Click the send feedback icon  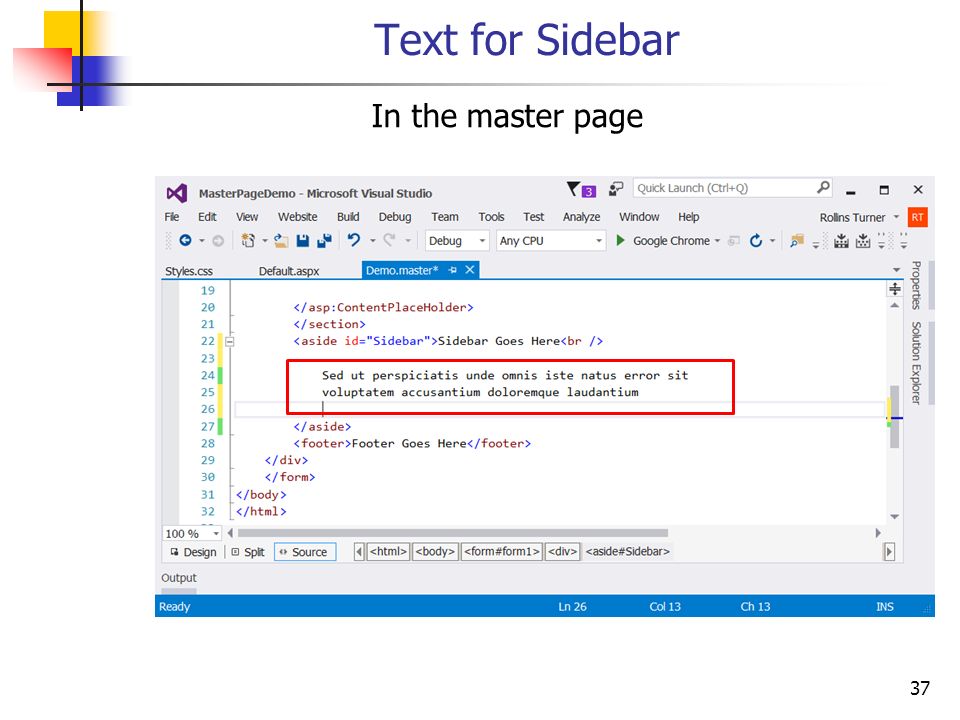coord(616,189)
